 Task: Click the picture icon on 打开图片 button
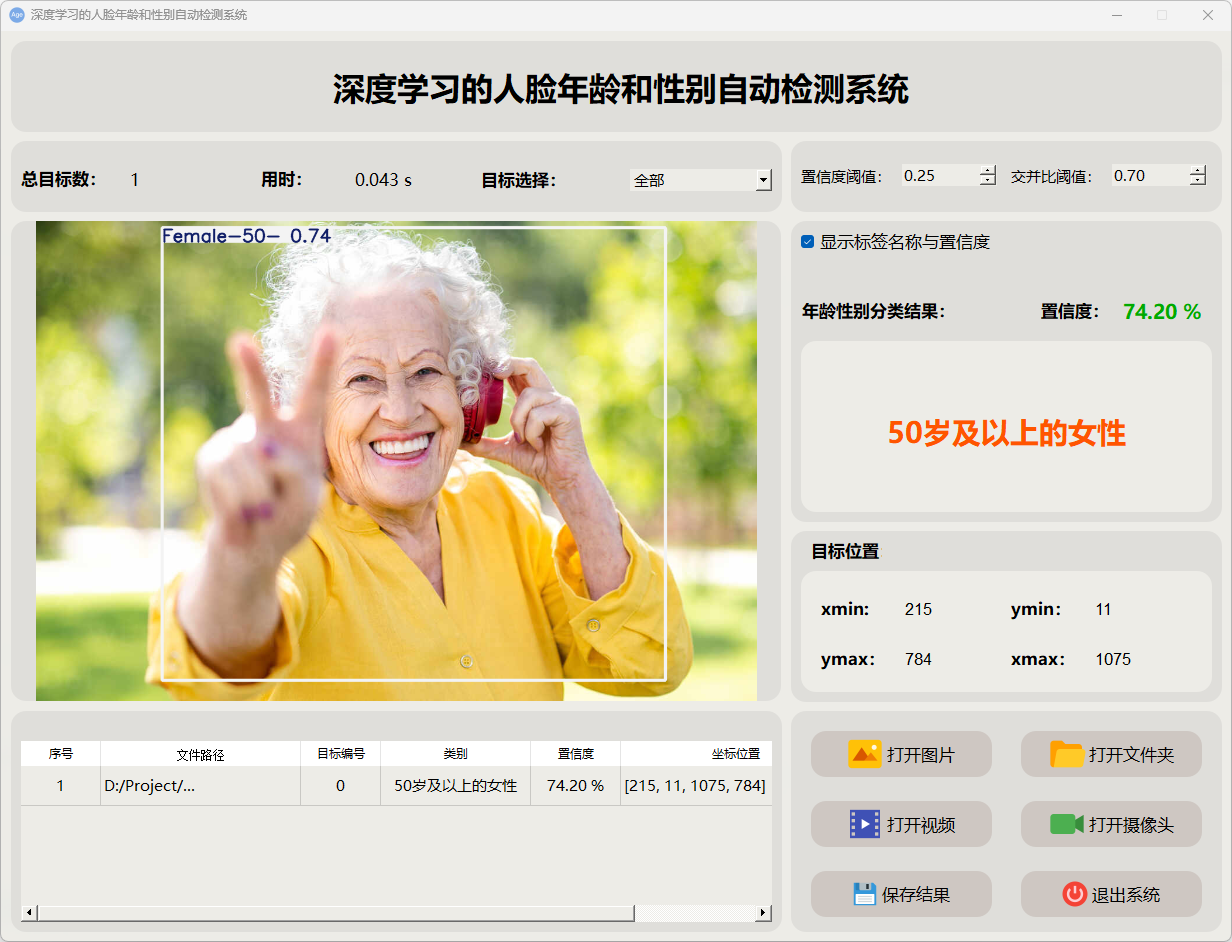click(x=864, y=754)
